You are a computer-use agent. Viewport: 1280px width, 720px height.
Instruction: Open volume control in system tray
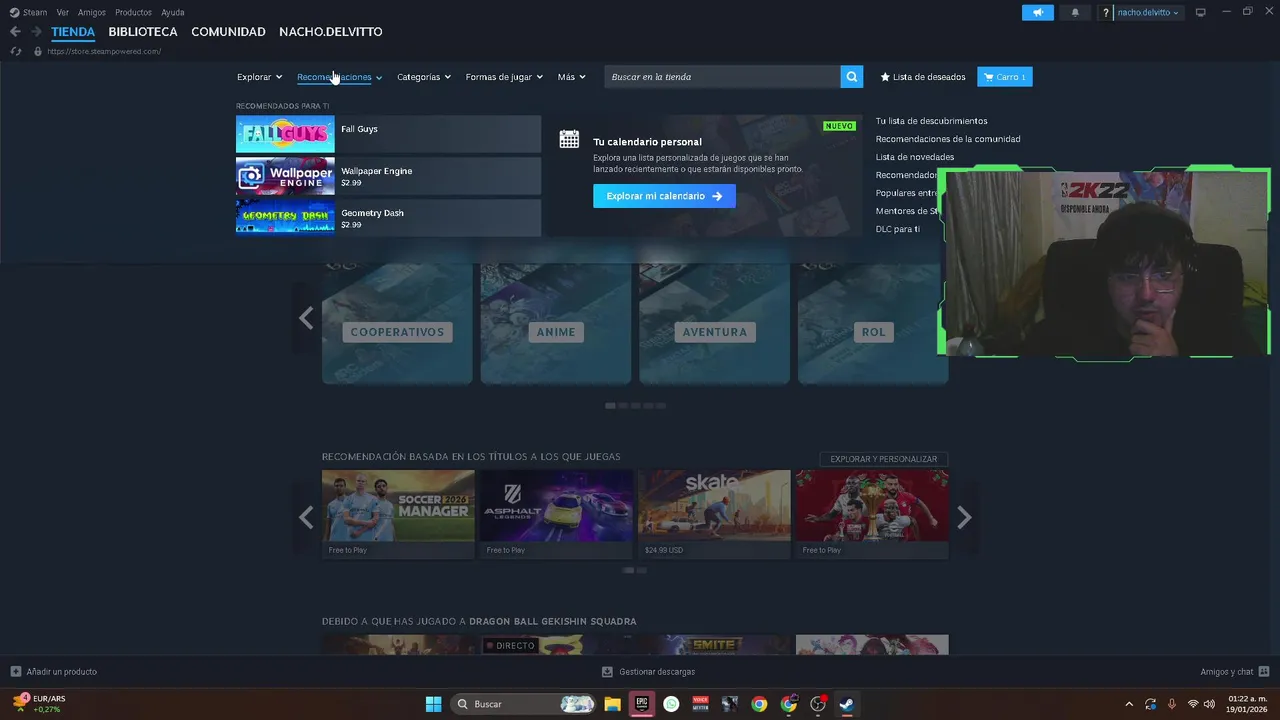[x=1210, y=704]
